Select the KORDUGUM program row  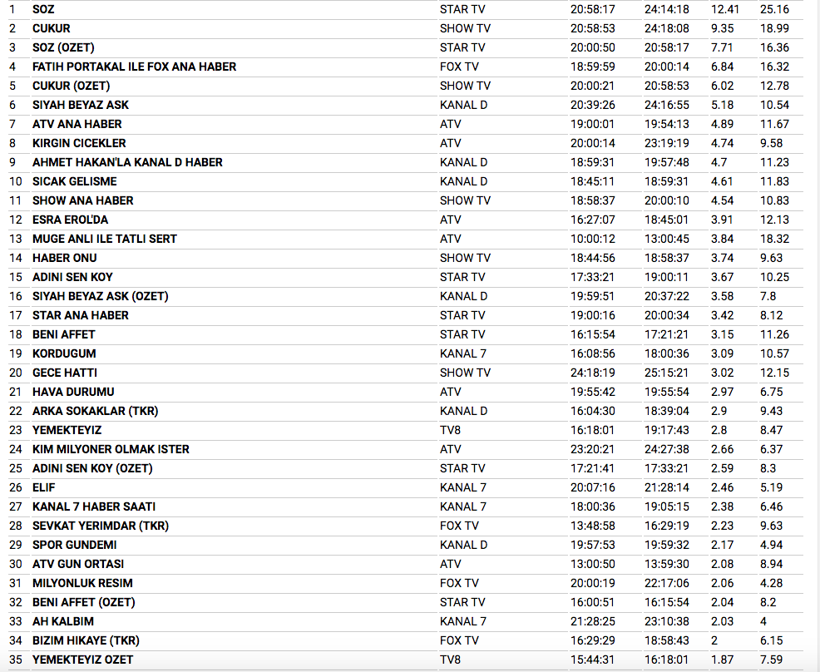[x=66, y=354]
